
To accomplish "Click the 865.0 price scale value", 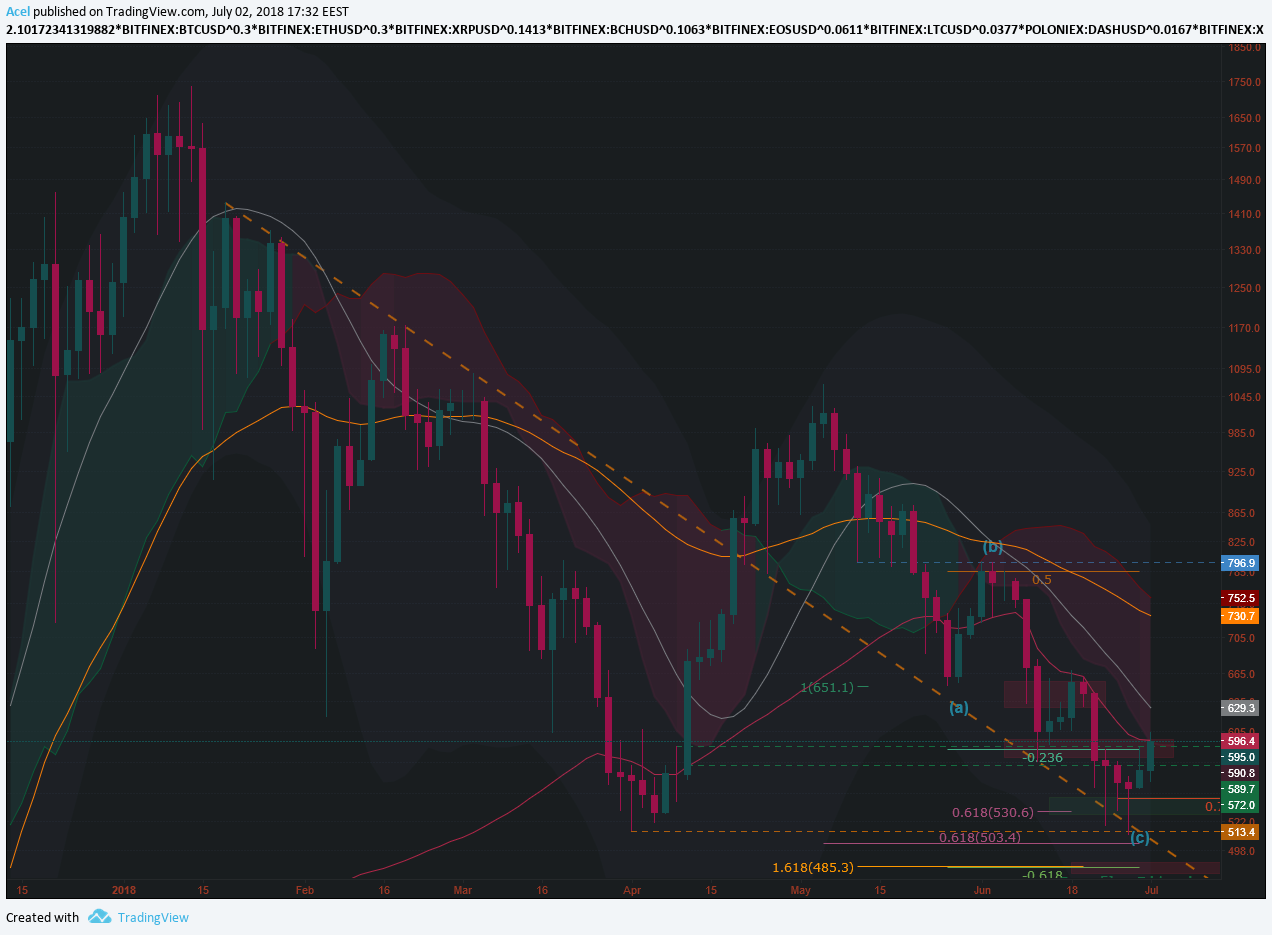I will click(x=1243, y=513).
